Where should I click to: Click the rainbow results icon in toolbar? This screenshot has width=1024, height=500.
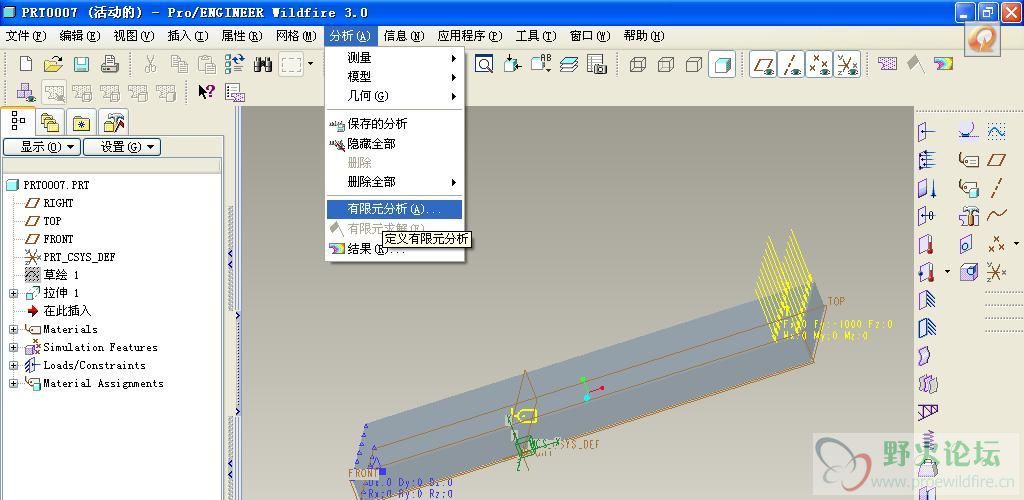(x=943, y=64)
